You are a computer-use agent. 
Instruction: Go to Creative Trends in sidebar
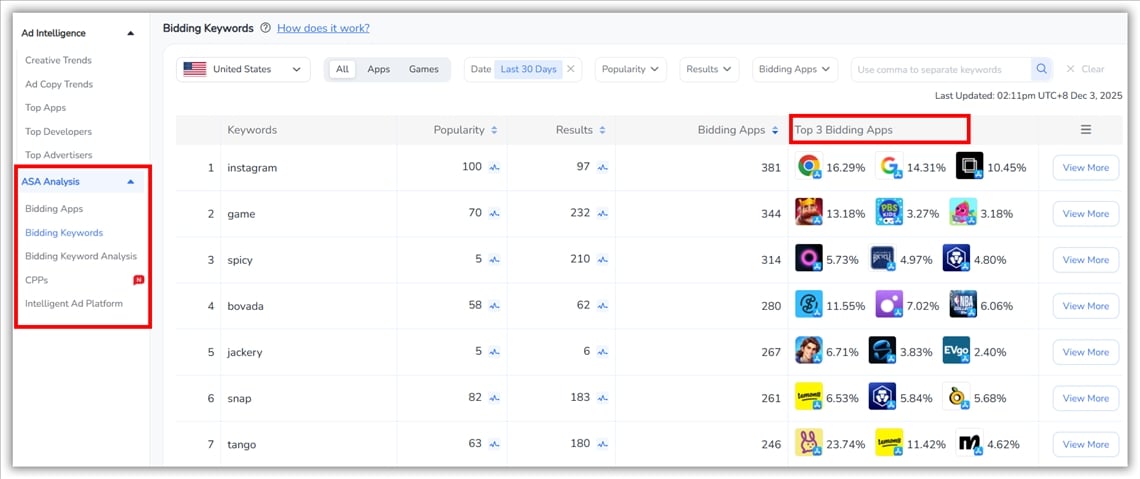click(58, 60)
